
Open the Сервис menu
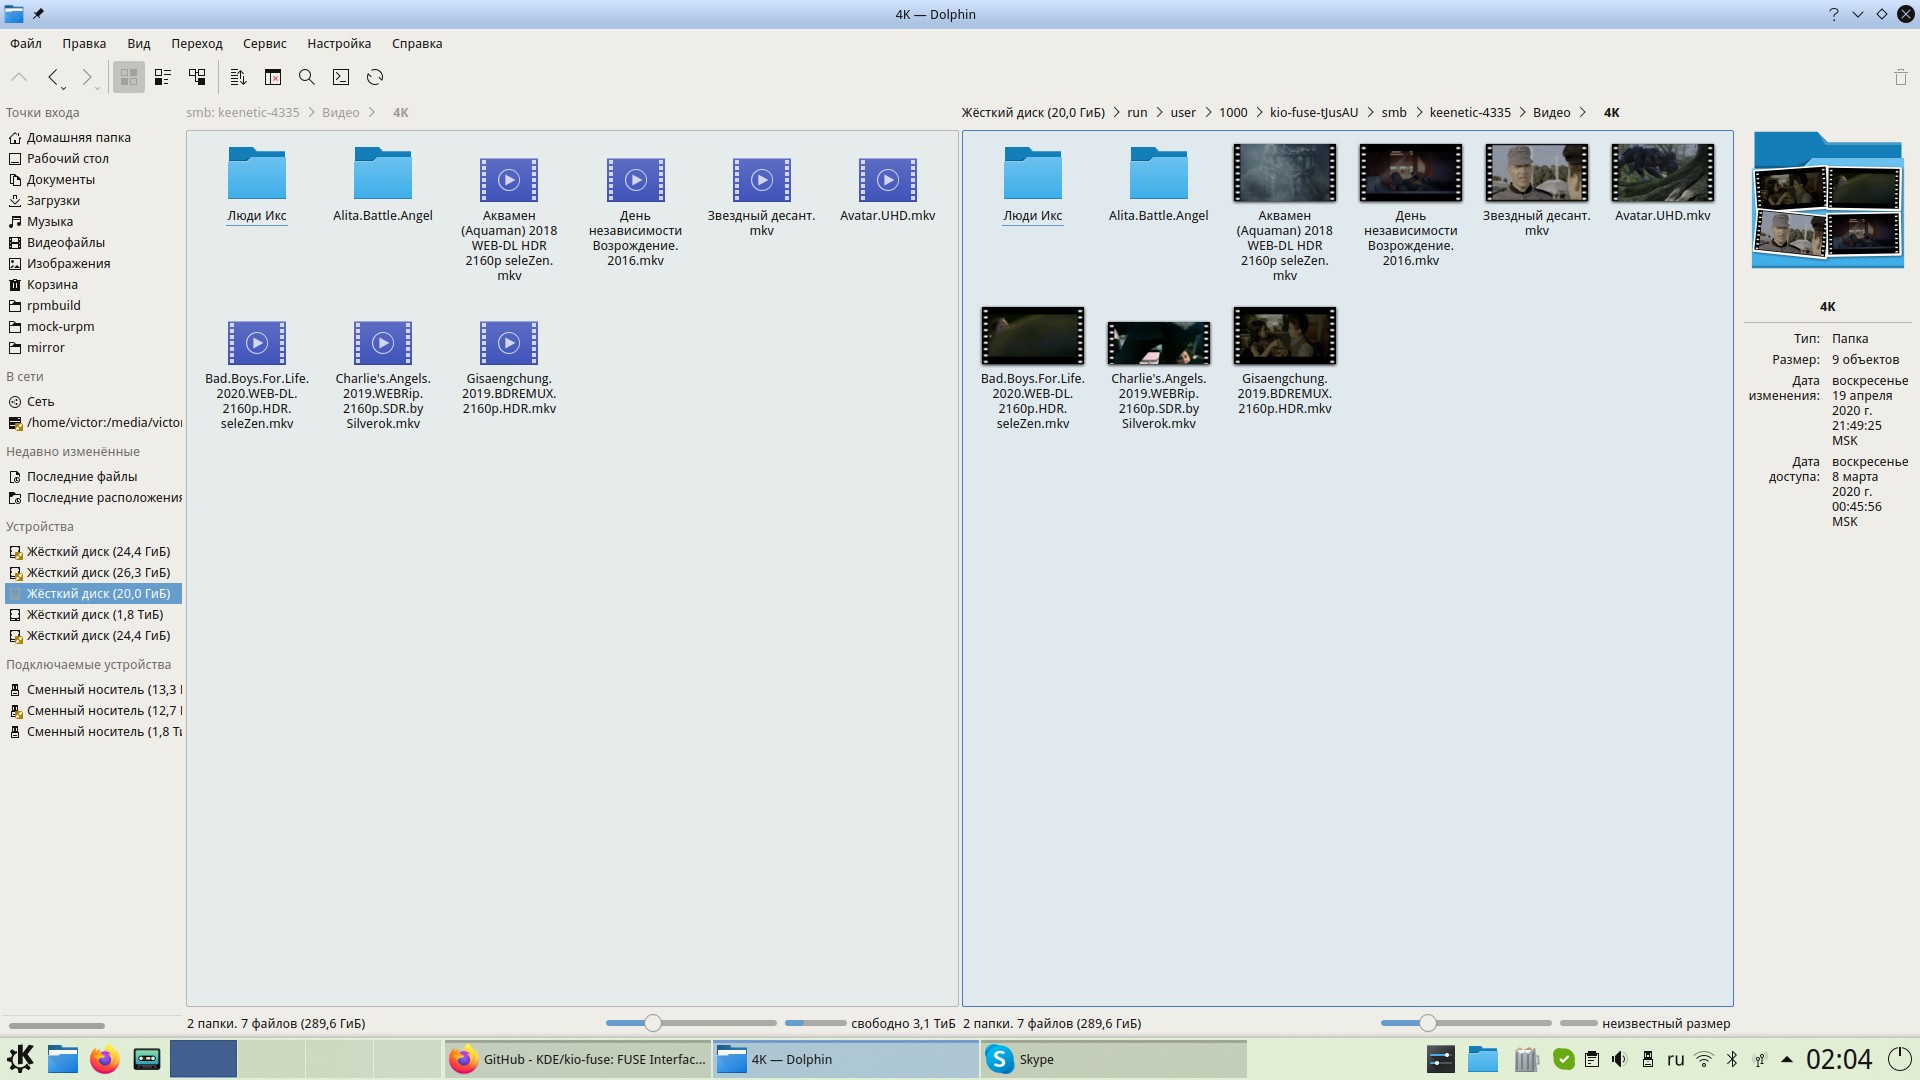tap(264, 44)
